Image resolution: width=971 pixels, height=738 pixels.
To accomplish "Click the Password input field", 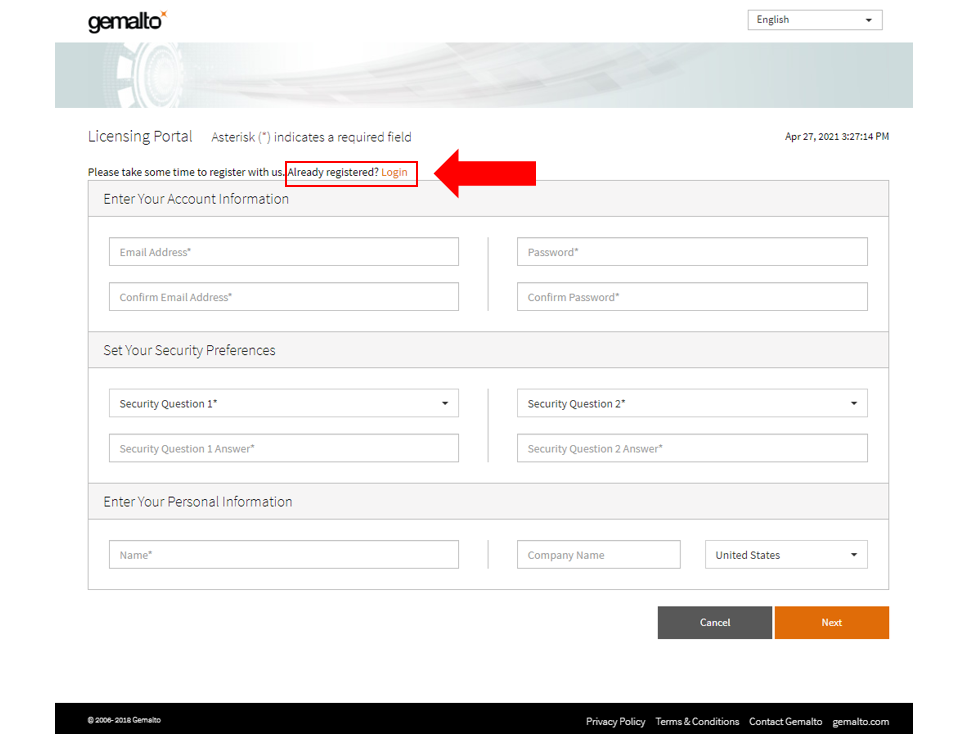I will pos(691,252).
